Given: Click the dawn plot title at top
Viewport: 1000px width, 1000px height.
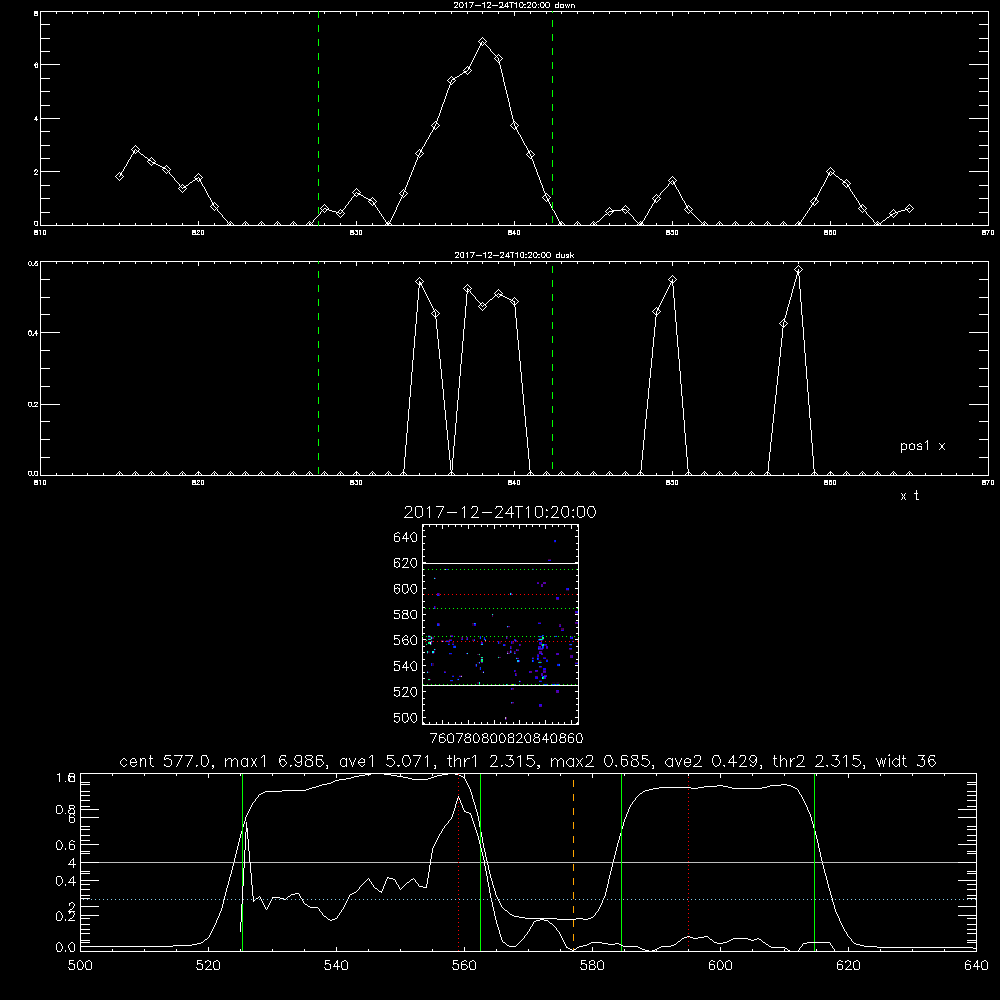Looking at the screenshot, I should click(514, 5).
